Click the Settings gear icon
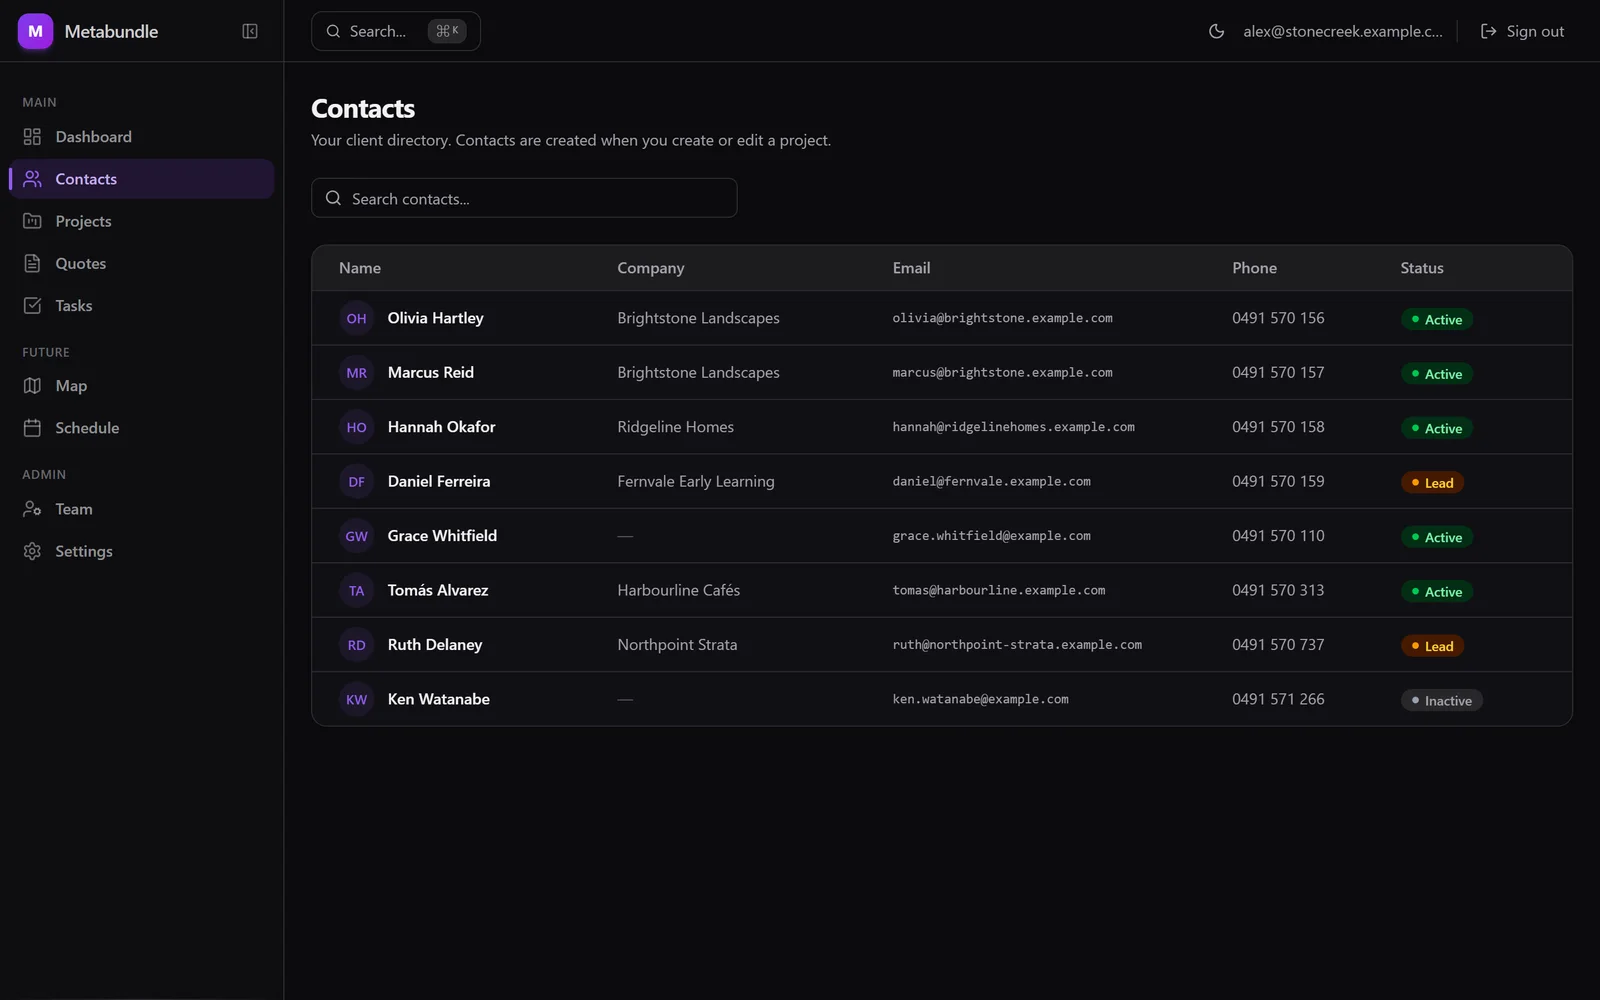The height and width of the screenshot is (1000, 1600). 32,551
